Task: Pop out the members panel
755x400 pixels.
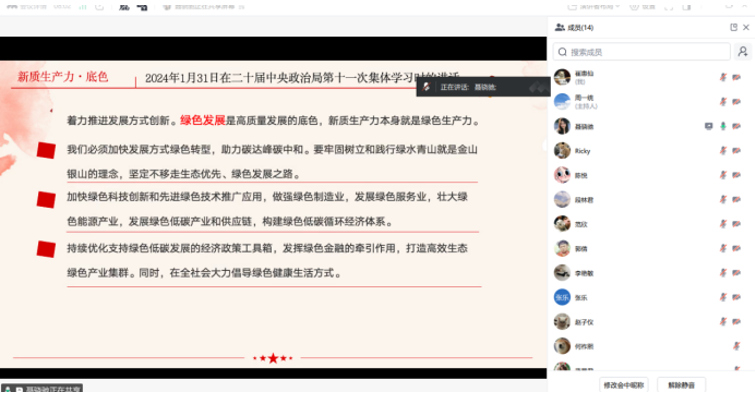Action: [x=732, y=27]
